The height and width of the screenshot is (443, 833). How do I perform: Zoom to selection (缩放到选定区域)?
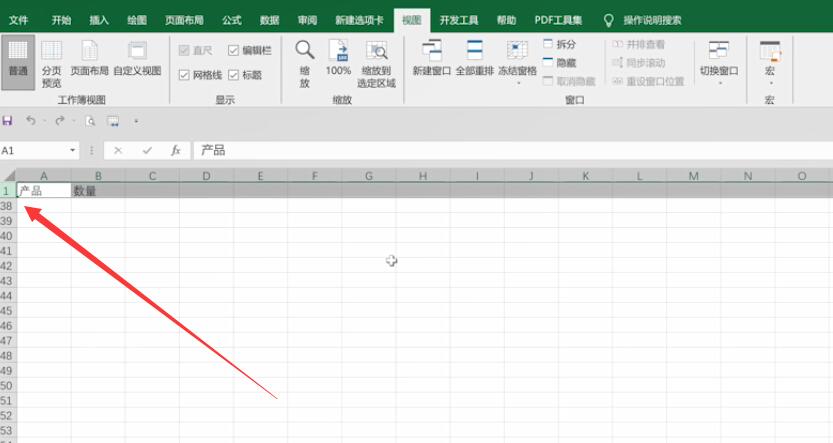376,63
